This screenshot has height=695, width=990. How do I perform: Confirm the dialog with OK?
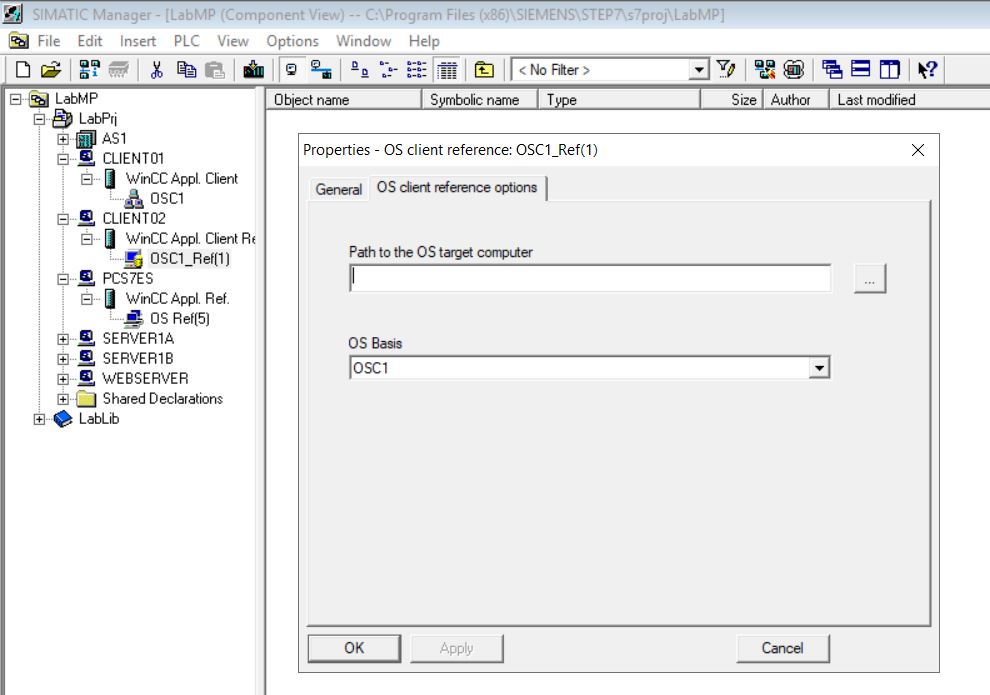(x=354, y=648)
